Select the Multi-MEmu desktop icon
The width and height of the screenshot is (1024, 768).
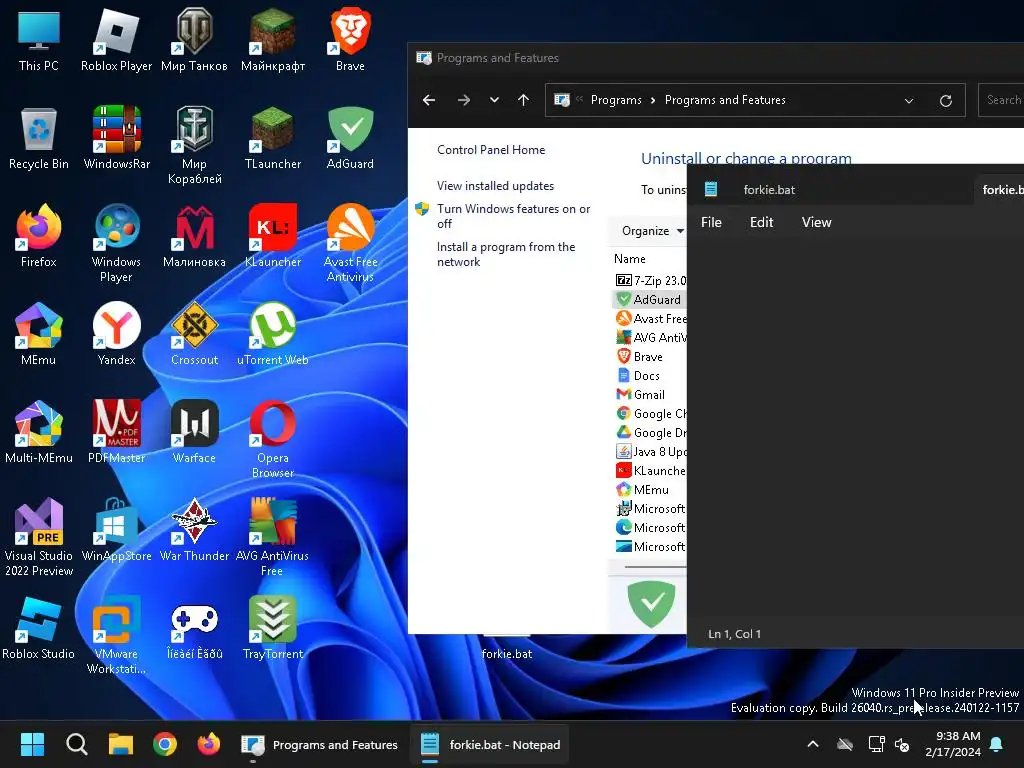click(x=39, y=432)
